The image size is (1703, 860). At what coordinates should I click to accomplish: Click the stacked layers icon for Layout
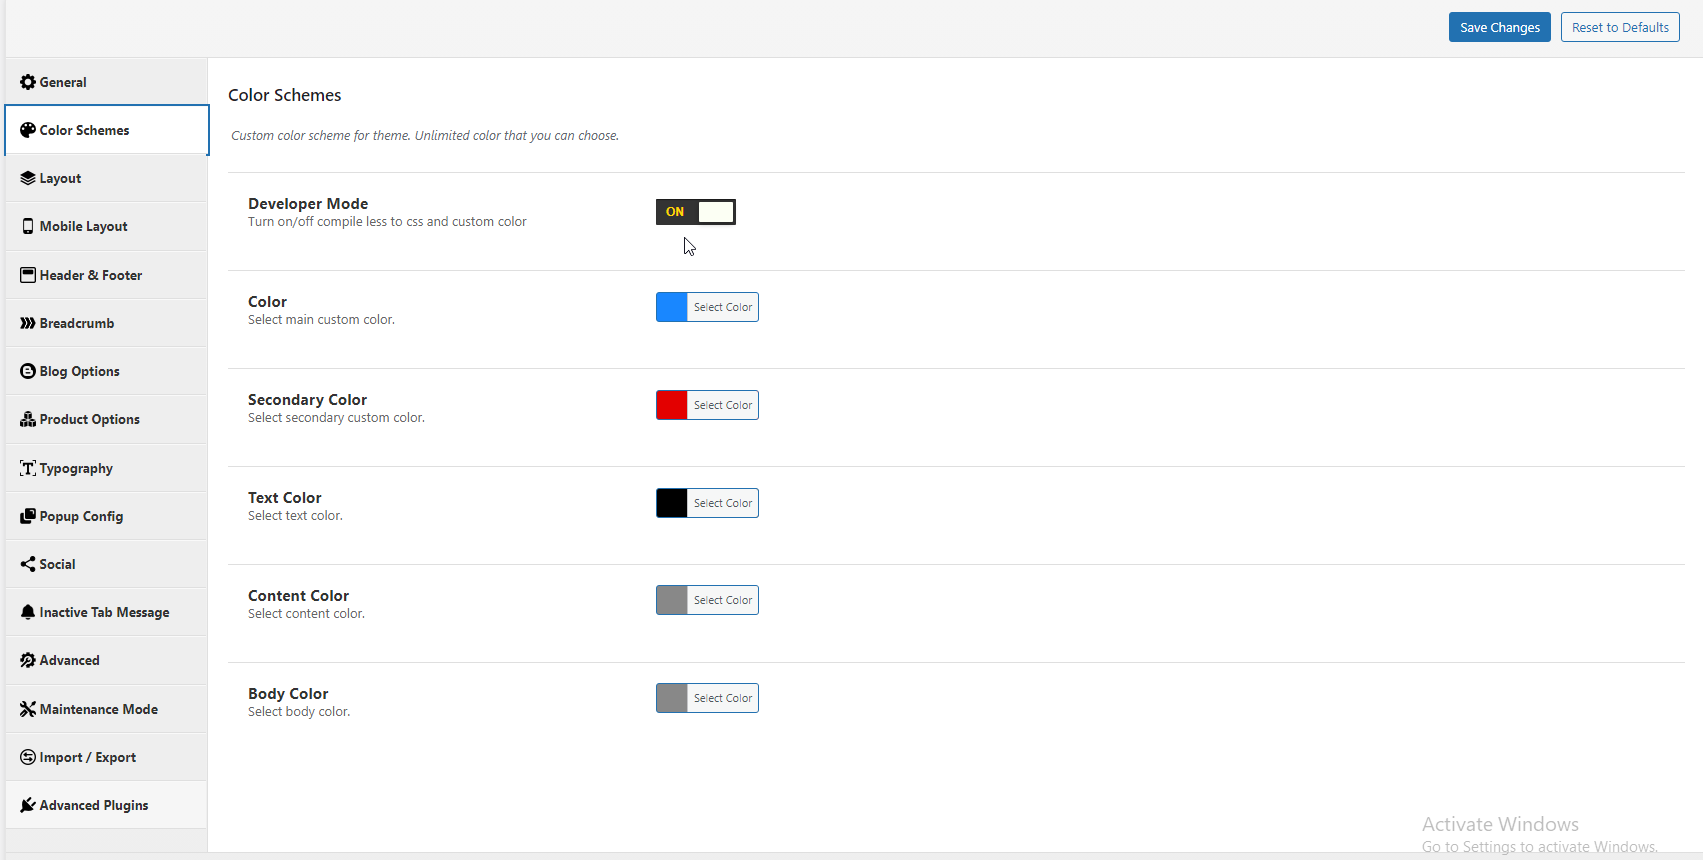coord(28,178)
